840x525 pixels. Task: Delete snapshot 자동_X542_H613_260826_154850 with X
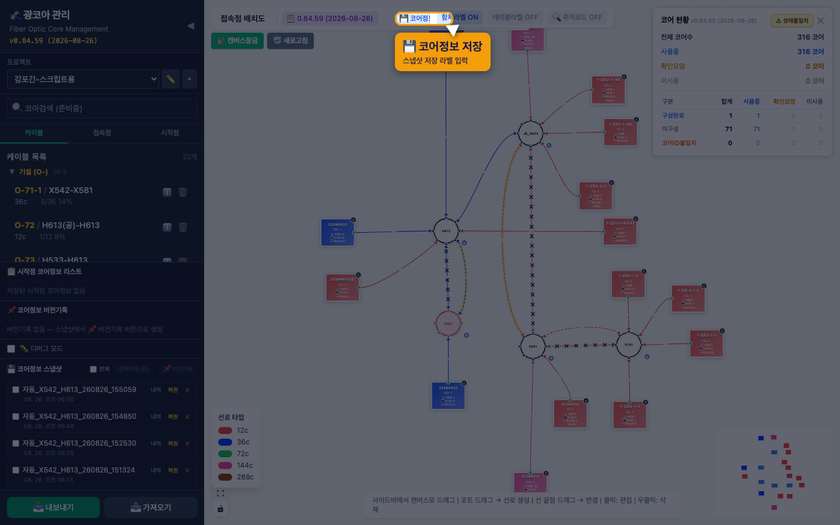tap(187, 417)
